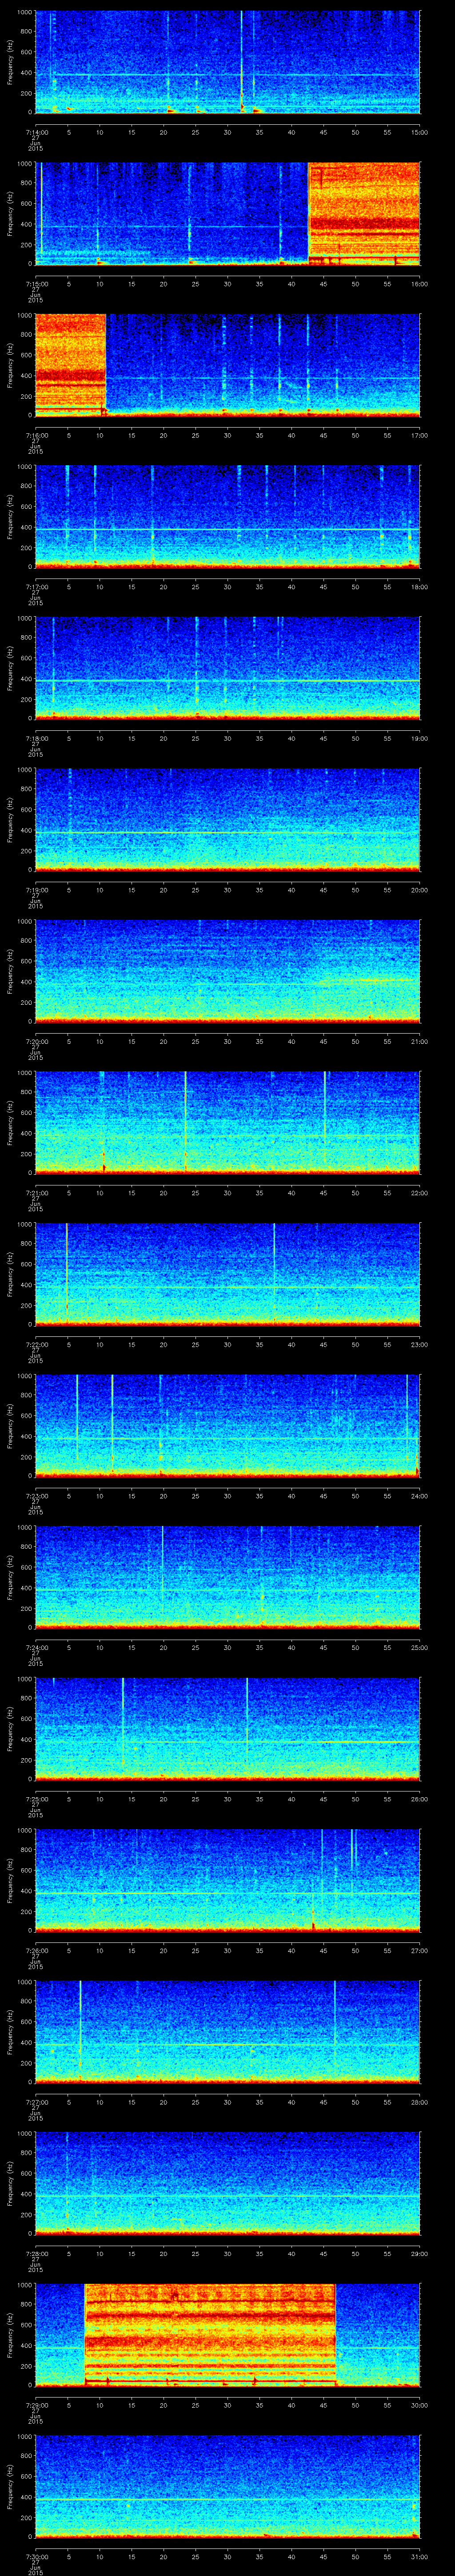This screenshot has width=455, height=2576.
Task: Click the 31:00 end time label
Action: [419, 2556]
